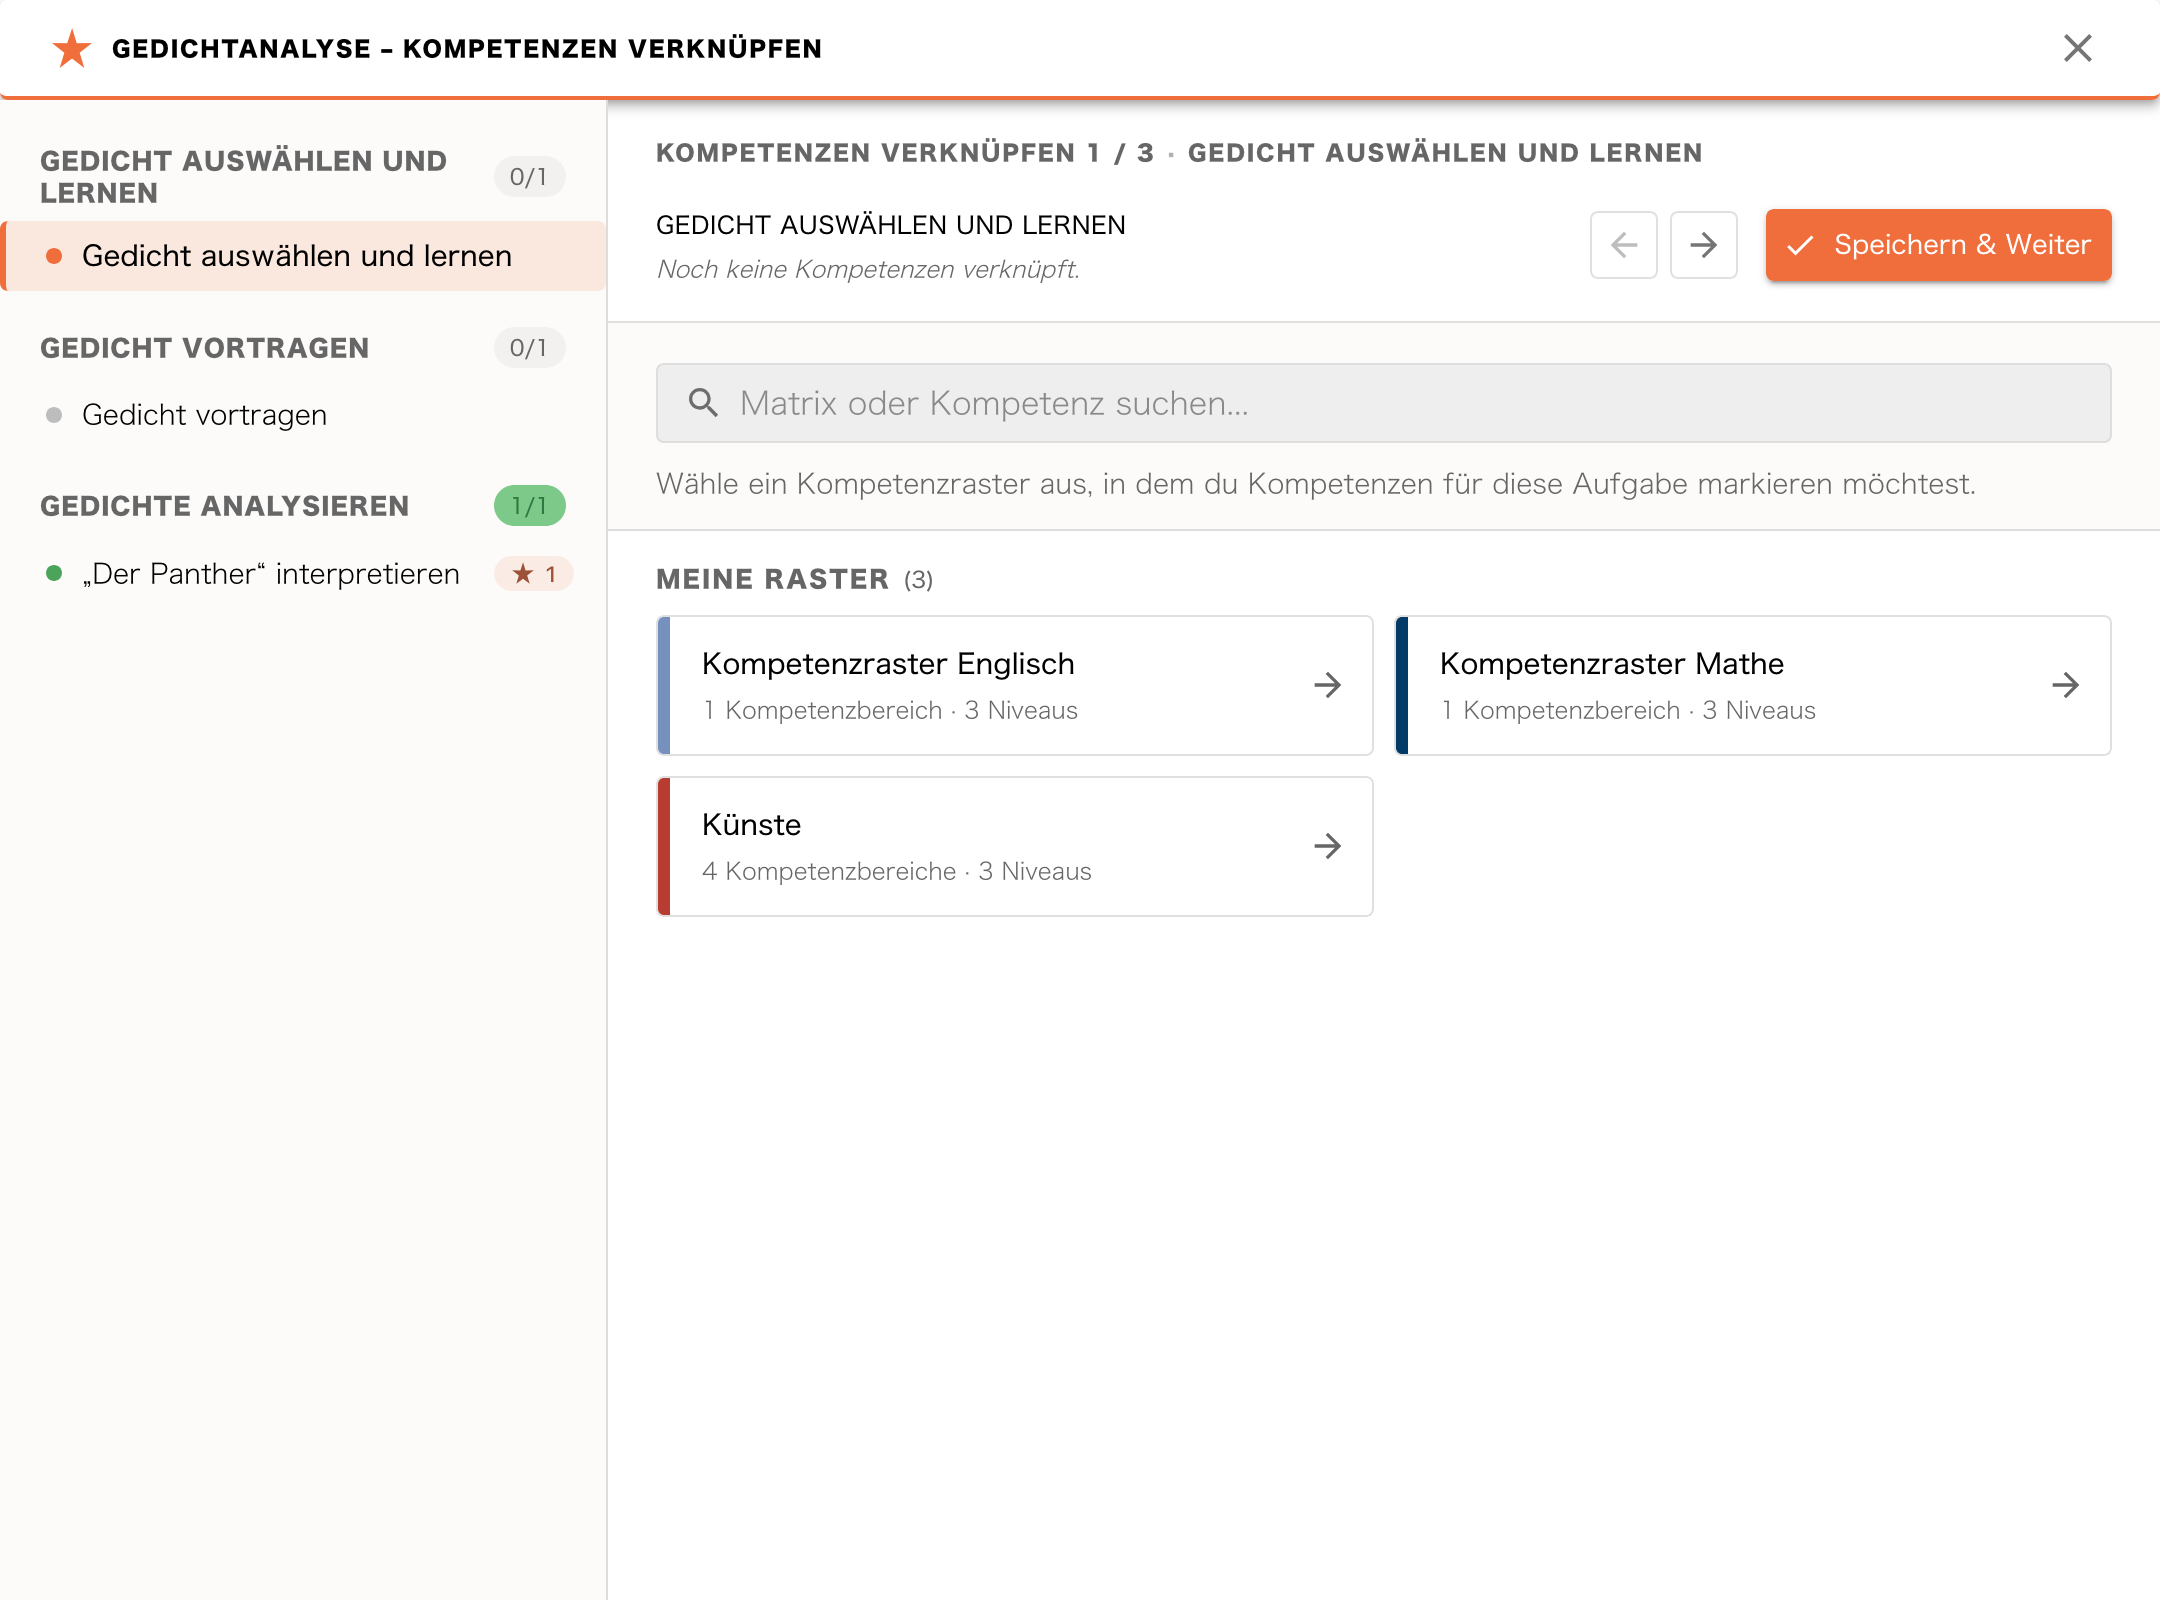Click gray dot beside Gedicht vortragen
This screenshot has height=1600, width=2160.
pyautogui.click(x=54, y=415)
